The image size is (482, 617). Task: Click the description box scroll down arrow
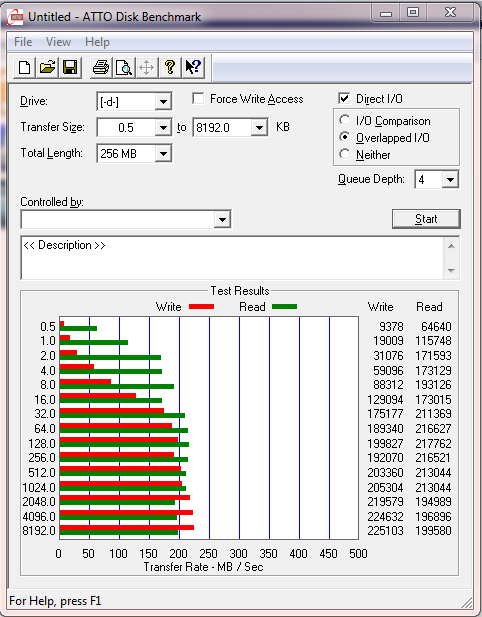(x=451, y=271)
